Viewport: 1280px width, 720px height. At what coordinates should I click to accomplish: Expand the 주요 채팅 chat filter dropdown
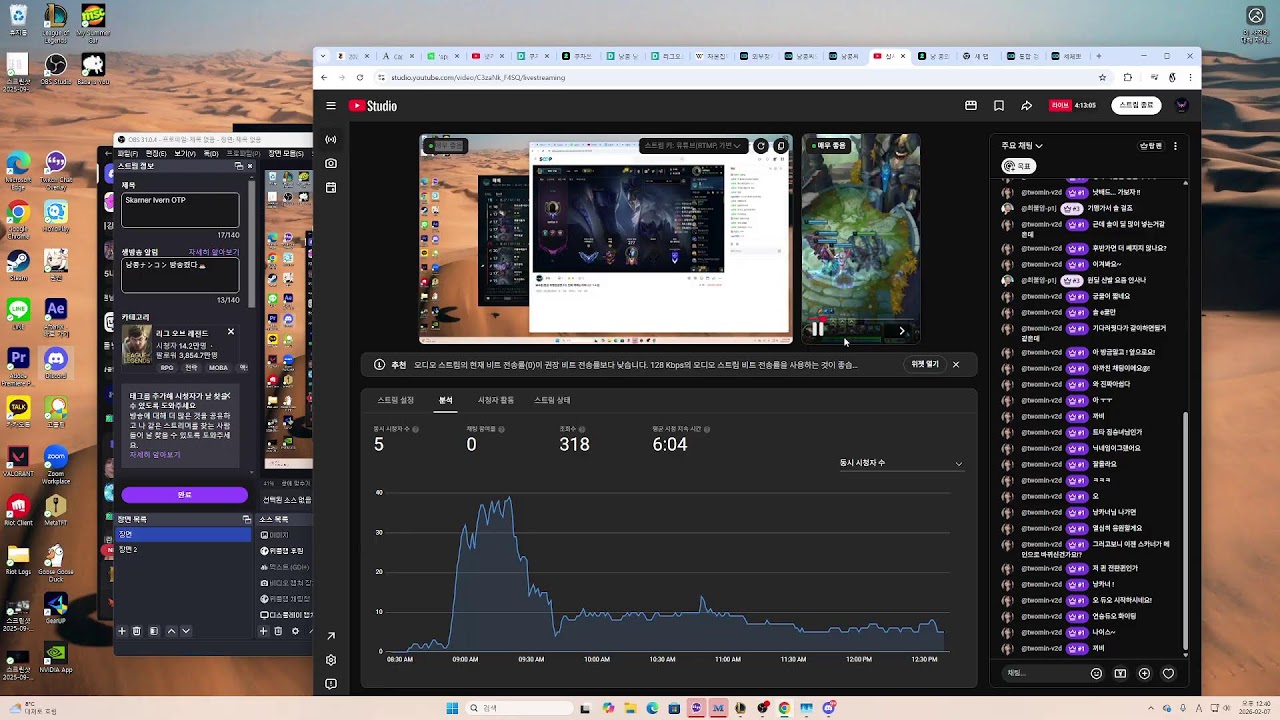[x=1022, y=146]
